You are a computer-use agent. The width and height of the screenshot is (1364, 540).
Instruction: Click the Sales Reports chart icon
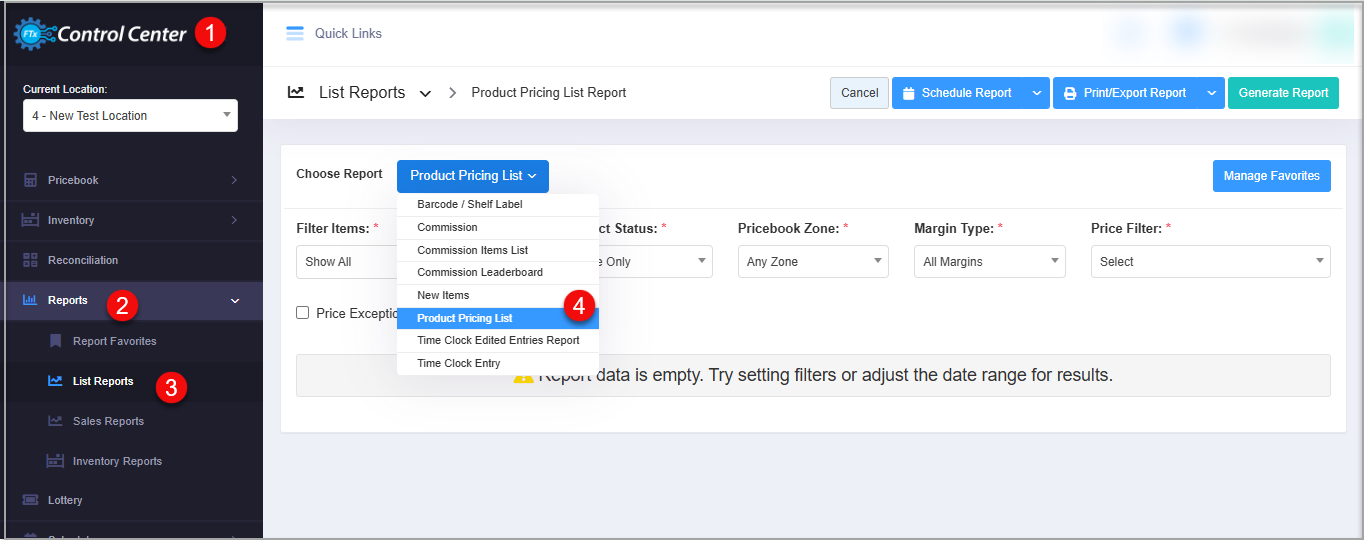click(55, 421)
